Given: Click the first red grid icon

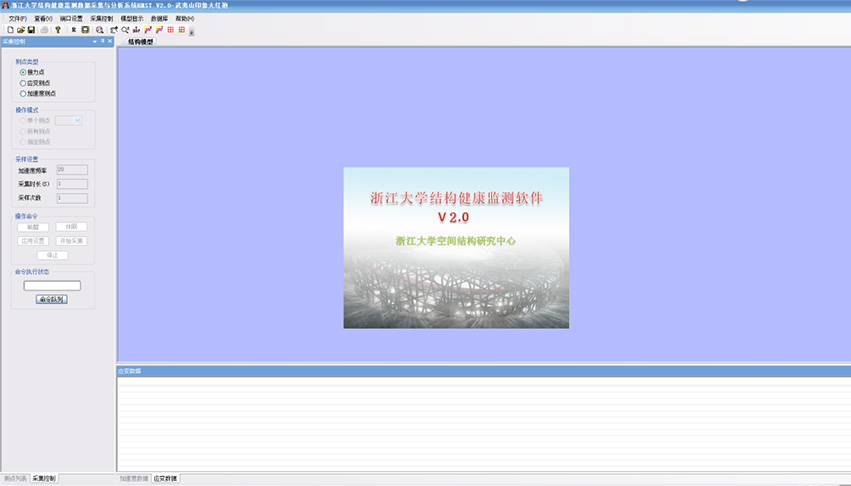Looking at the screenshot, I should (170, 30).
